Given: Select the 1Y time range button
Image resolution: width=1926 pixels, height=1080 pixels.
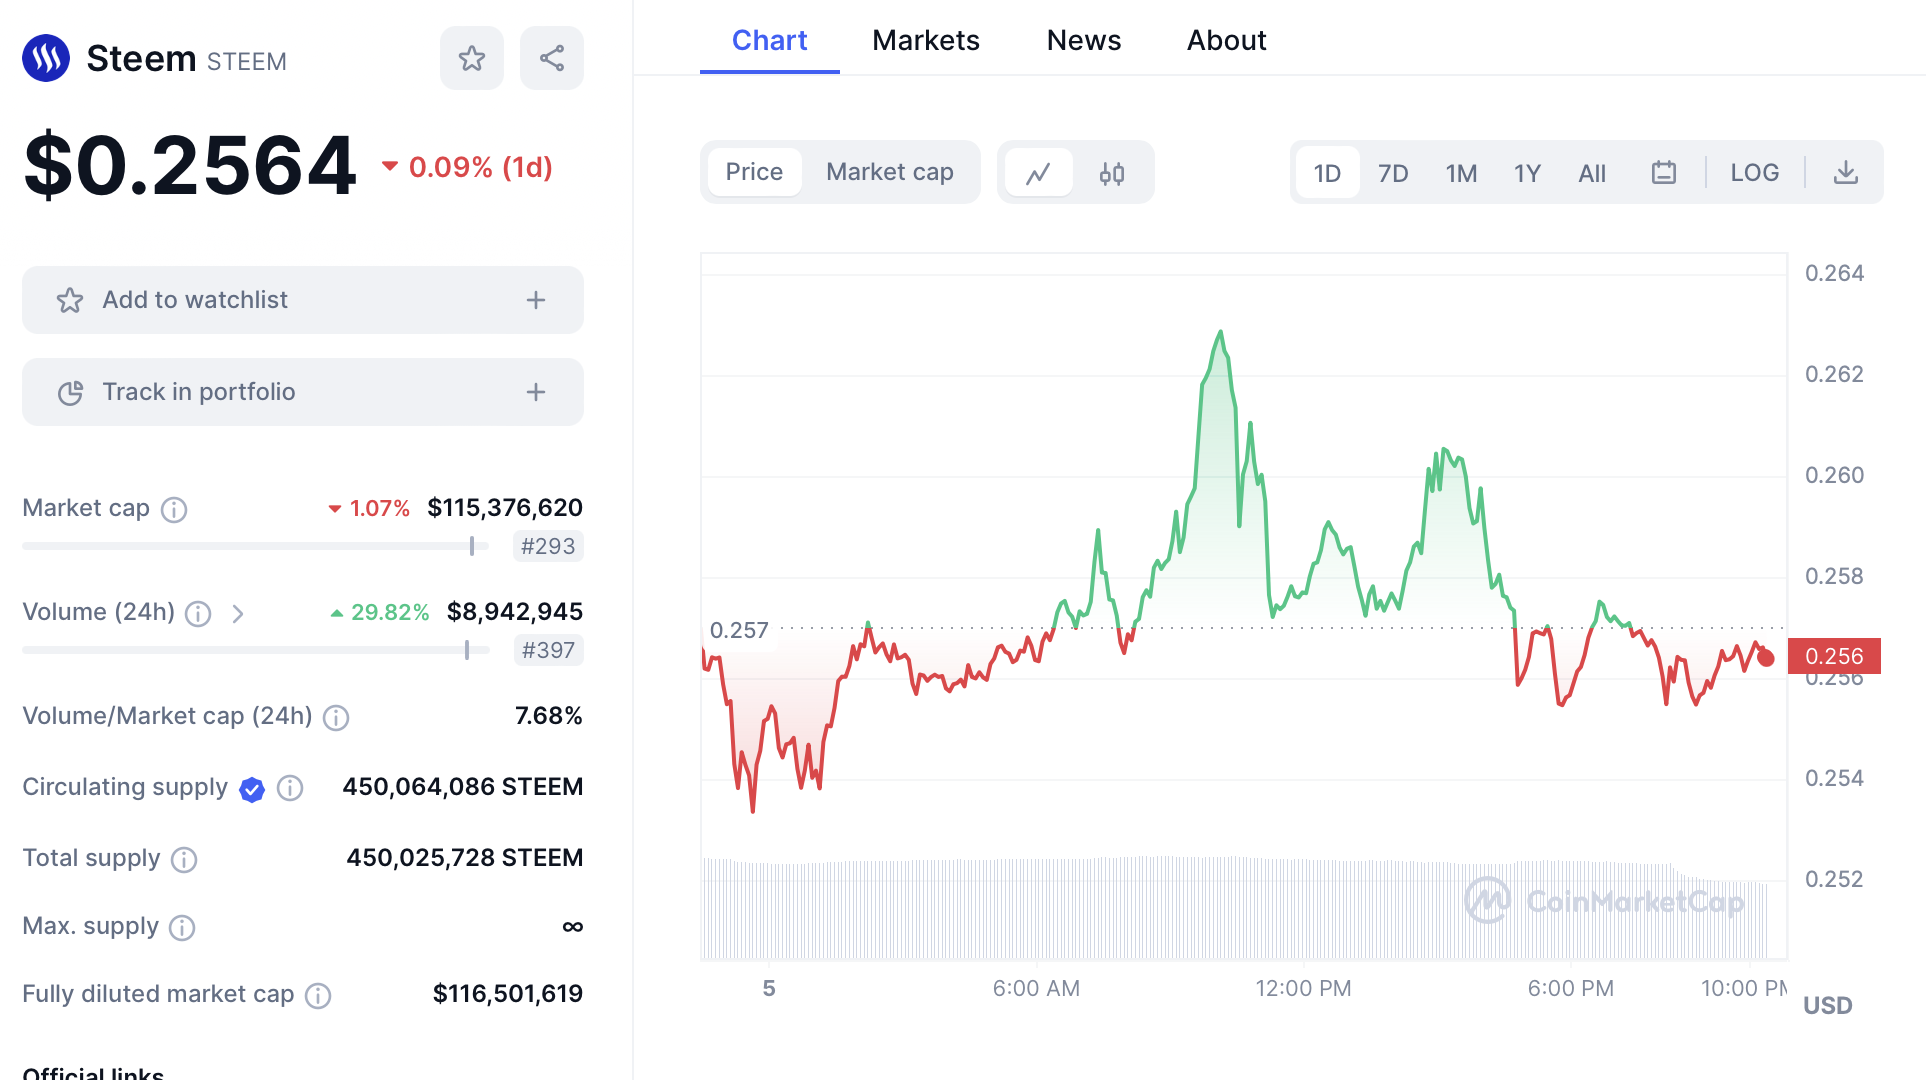Looking at the screenshot, I should (x=1526, y=174).
